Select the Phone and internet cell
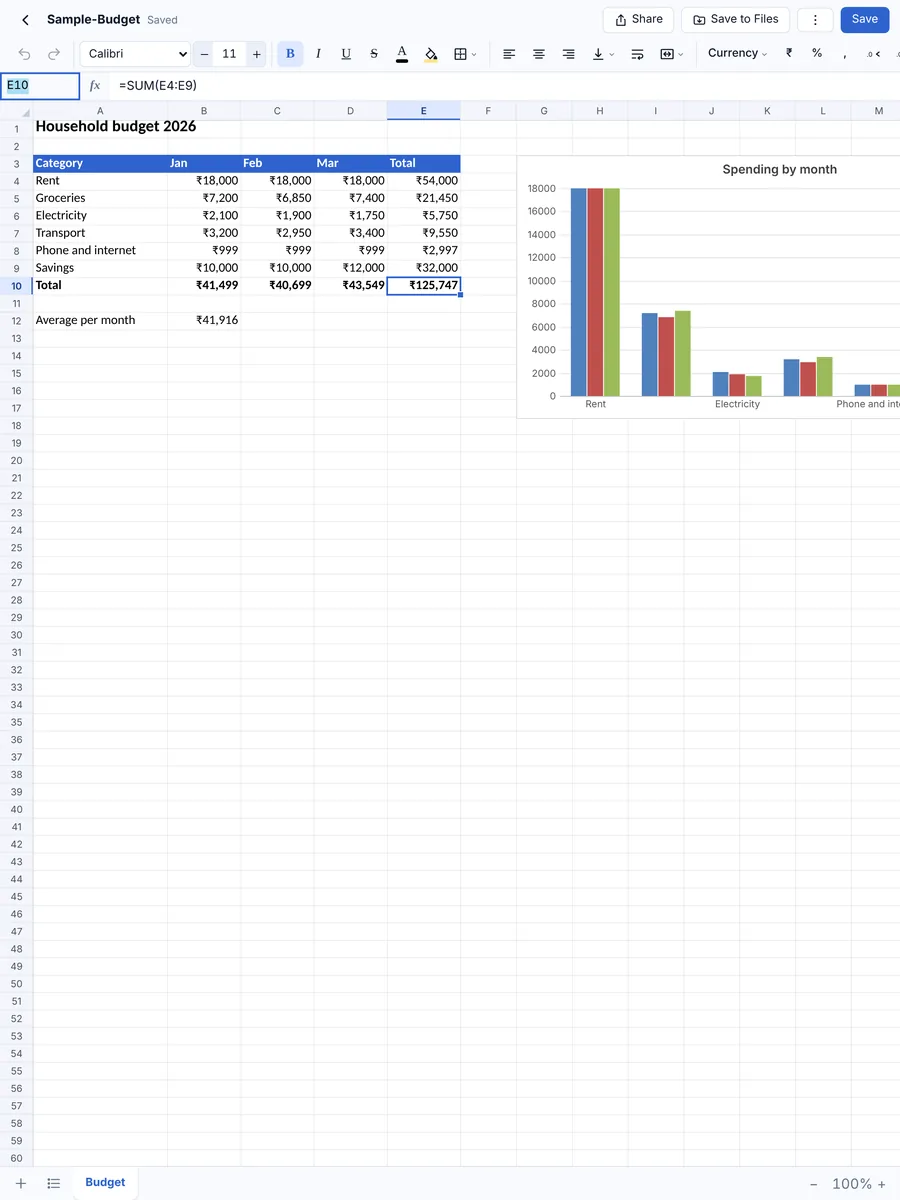Screen dimensions: 900x1200 coord(100,250)
